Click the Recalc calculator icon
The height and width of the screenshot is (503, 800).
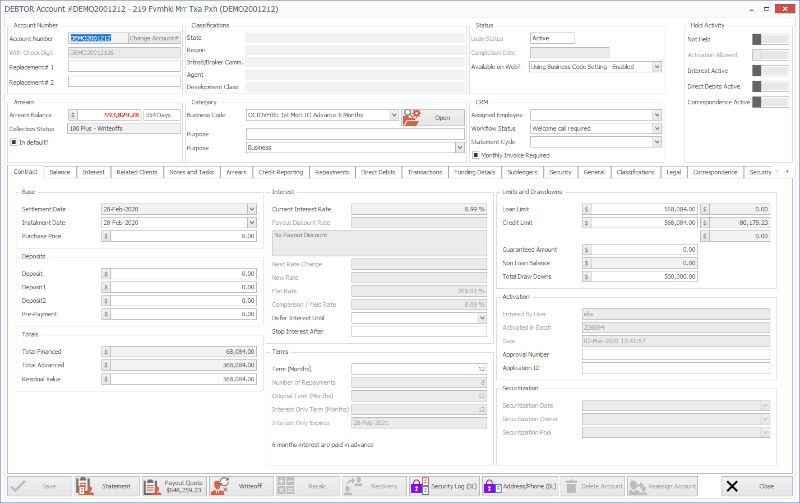tap(285, 486)
